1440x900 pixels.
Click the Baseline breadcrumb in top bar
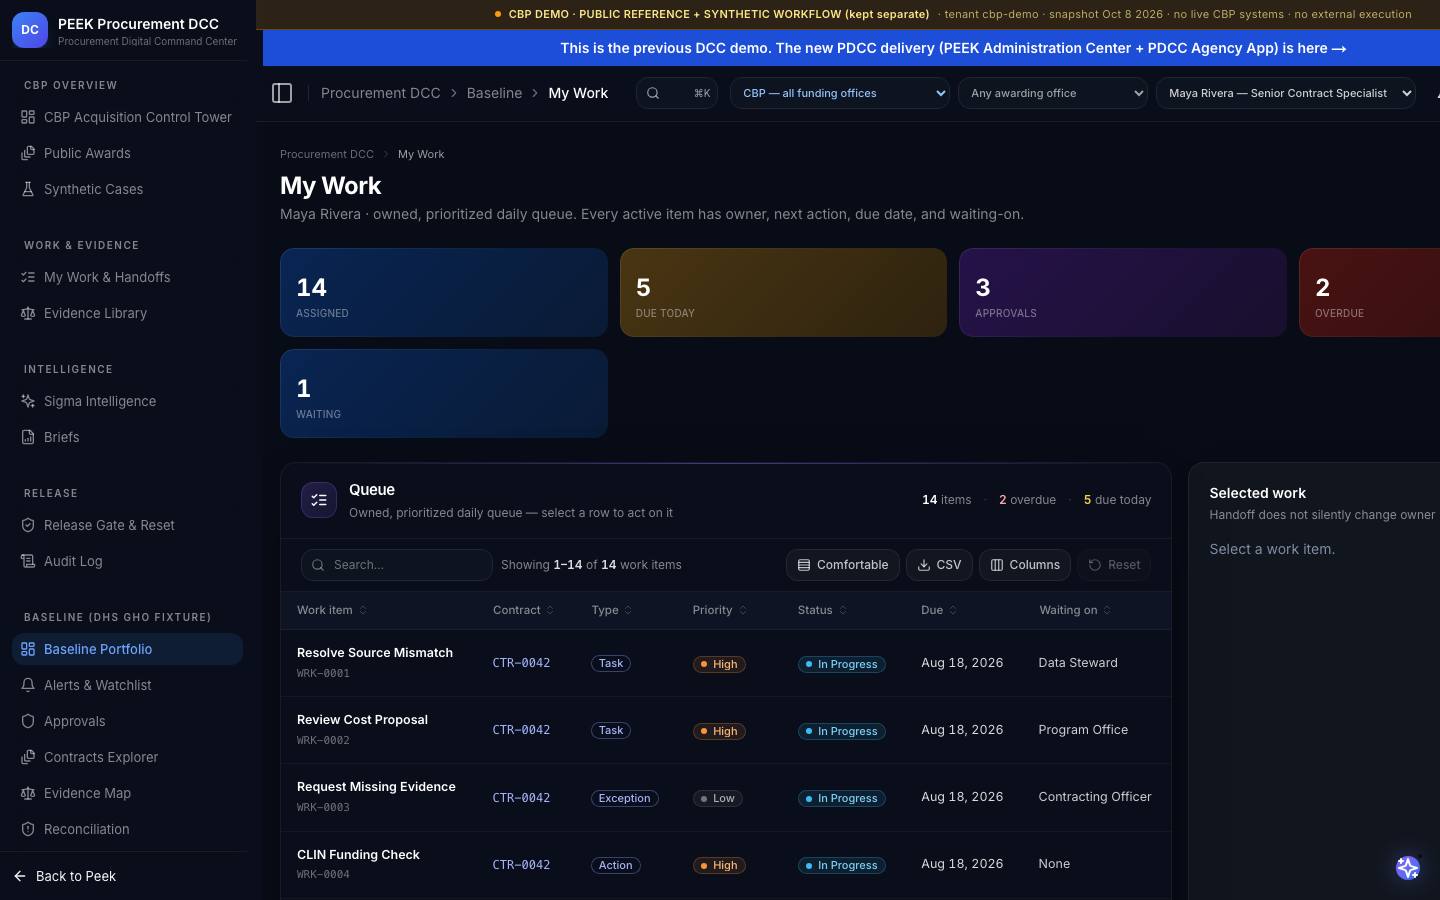[494, 93]
